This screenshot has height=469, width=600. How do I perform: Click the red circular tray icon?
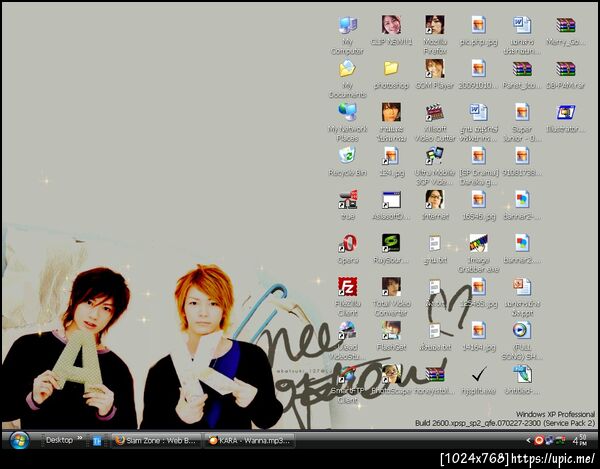coord(539,441)
